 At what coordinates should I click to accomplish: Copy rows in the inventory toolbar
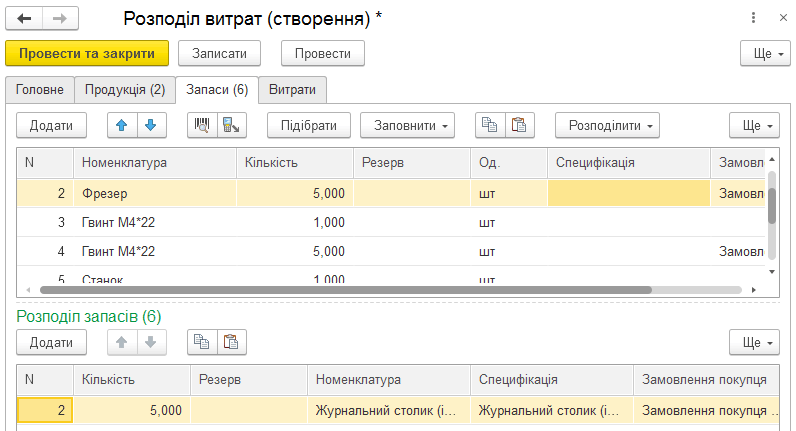coord(490,125)
